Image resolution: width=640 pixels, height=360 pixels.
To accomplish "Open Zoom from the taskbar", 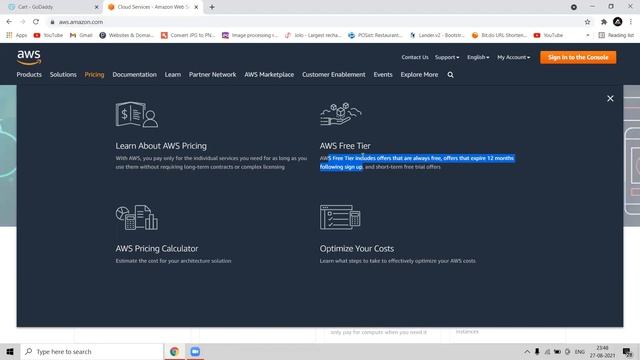I will tap(195, 351).
